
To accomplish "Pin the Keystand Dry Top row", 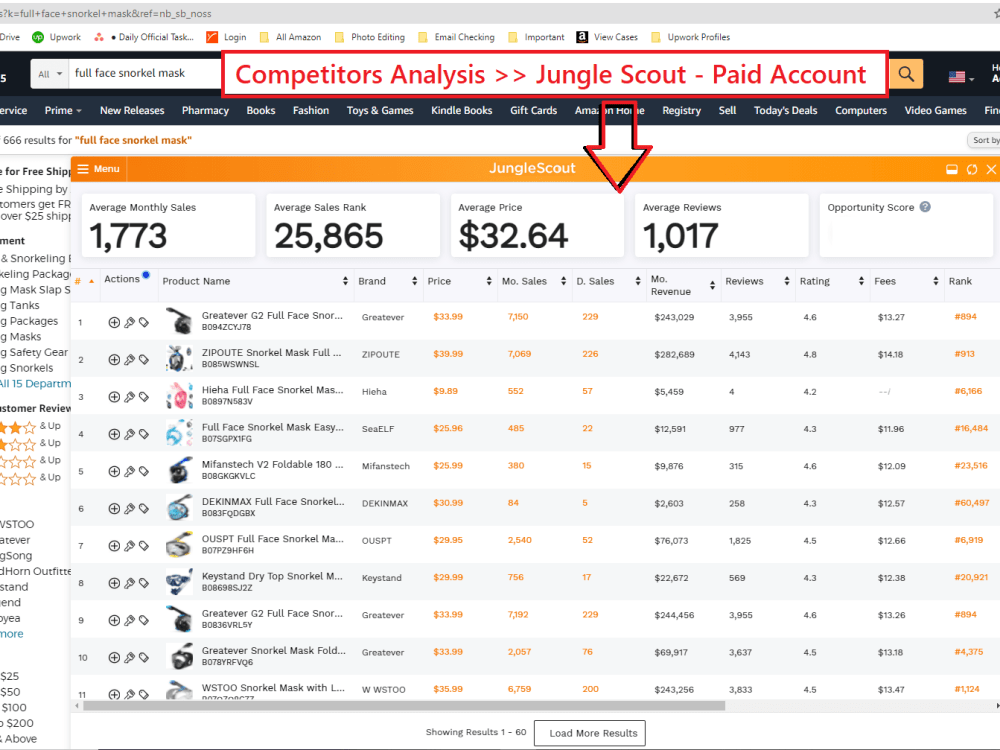I will click(x=129, y=583).
